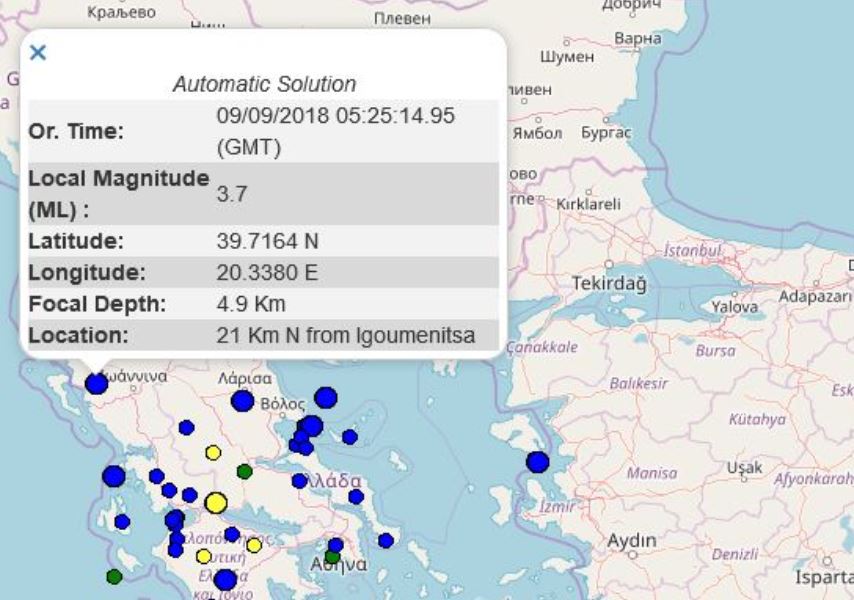
Task: Select the large blue marker below Λάρισα label
Action: tap(242, 401)
